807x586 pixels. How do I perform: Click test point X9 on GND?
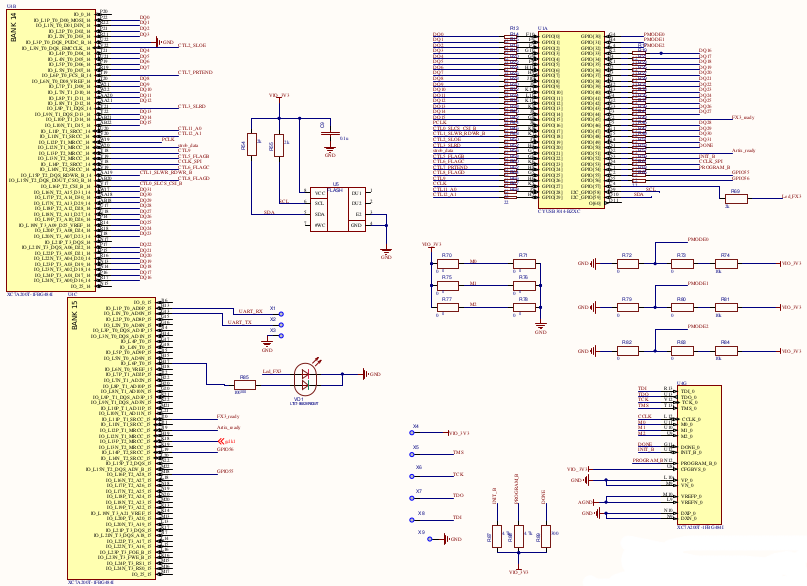click(430, 539)
